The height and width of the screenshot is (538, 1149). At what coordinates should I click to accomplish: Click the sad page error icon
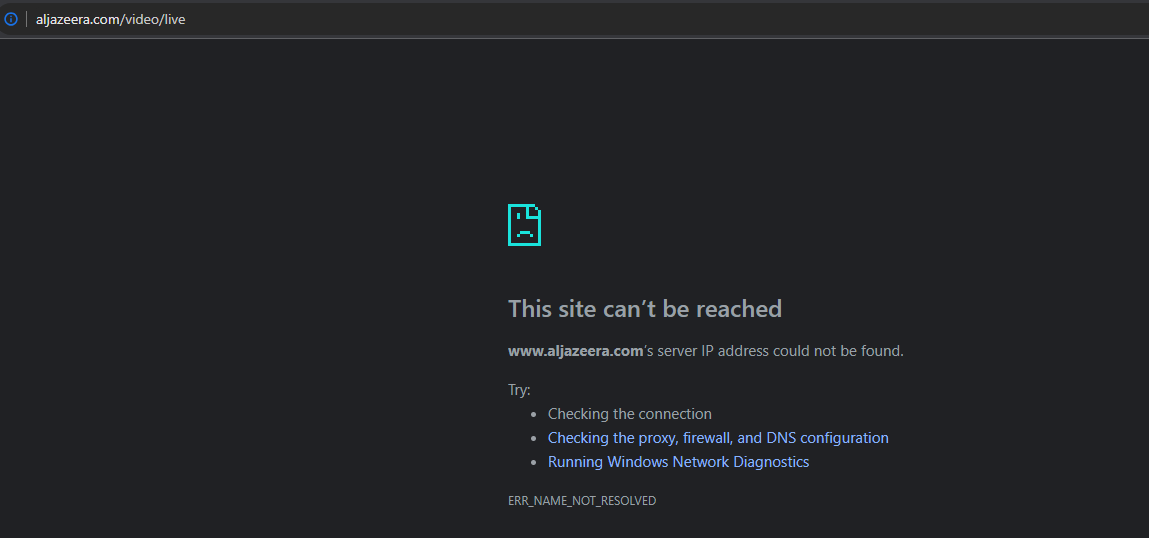(x=525, y=225)
